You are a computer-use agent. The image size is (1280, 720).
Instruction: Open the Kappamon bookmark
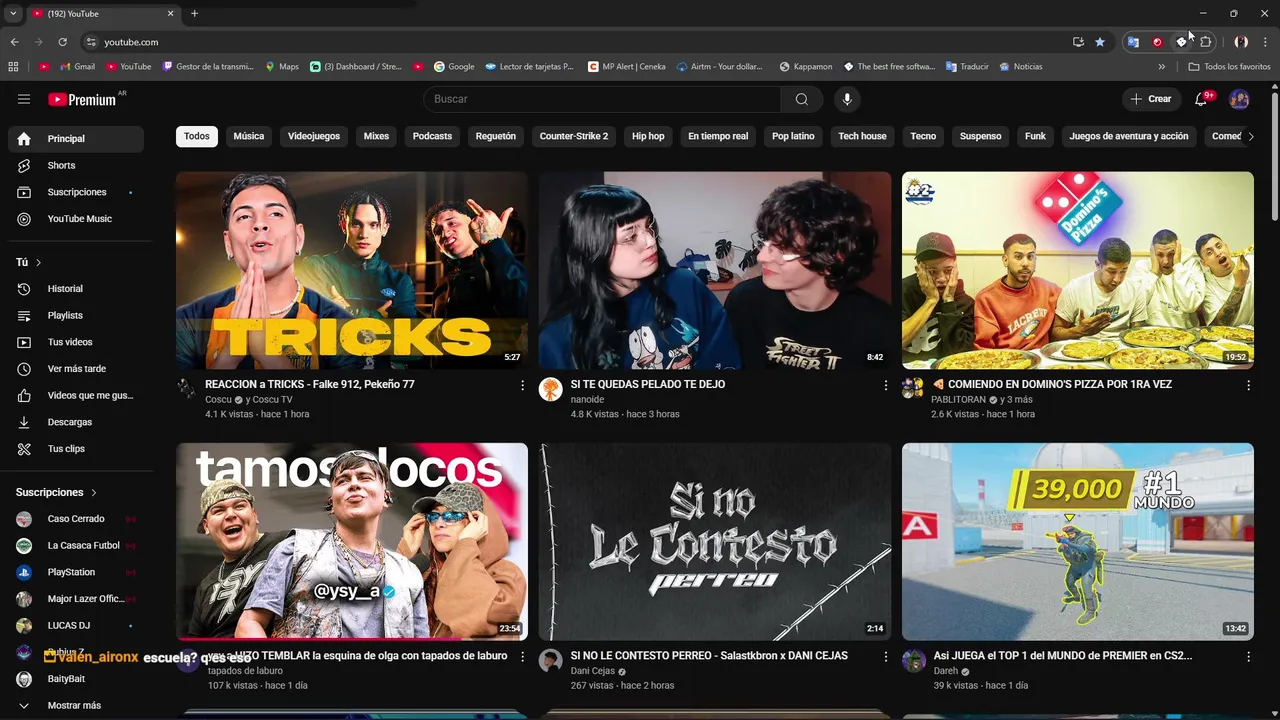coord(805,67)
